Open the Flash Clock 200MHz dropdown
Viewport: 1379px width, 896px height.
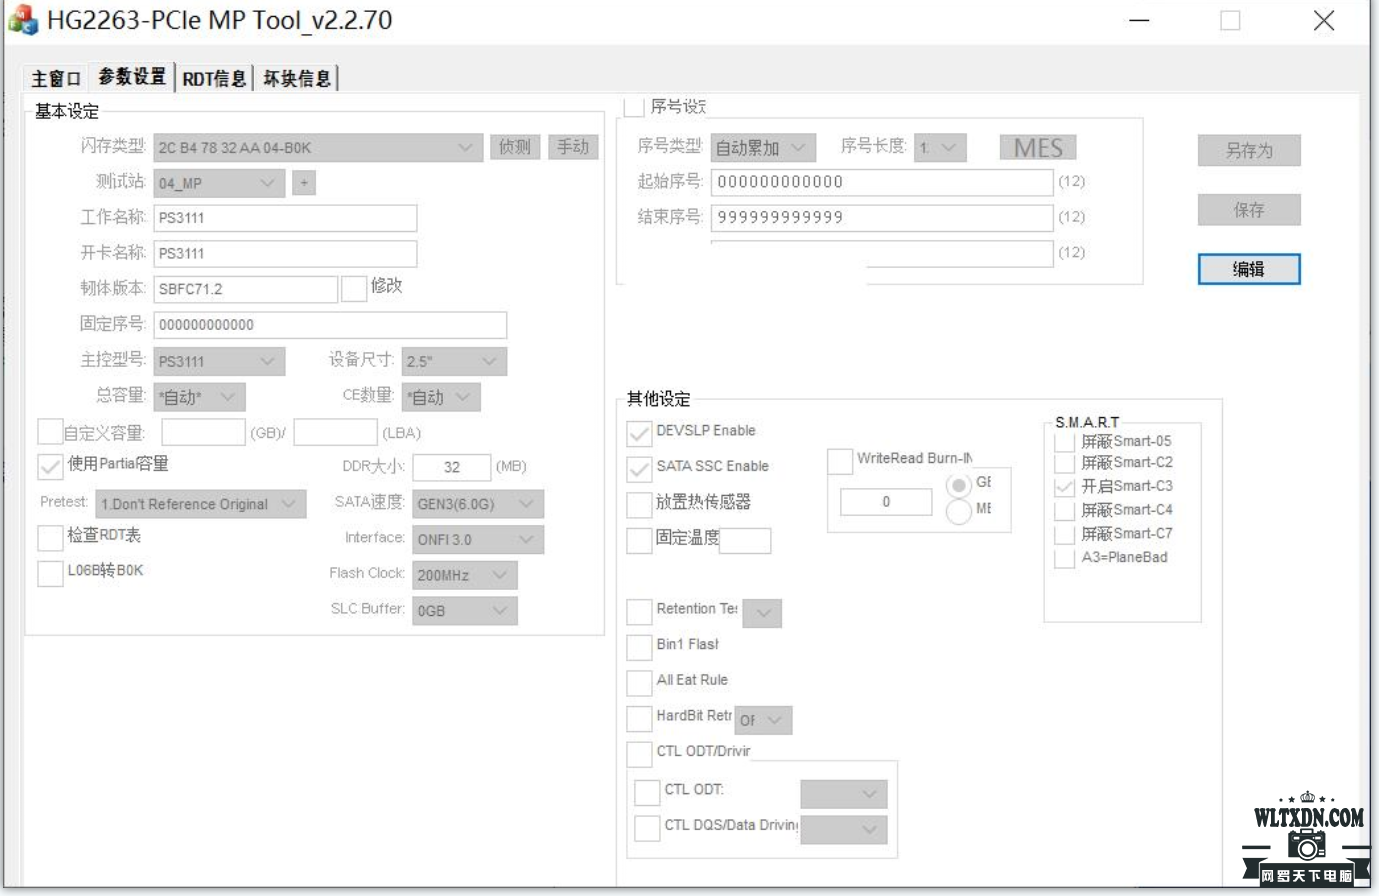click(x=465, y=575)
